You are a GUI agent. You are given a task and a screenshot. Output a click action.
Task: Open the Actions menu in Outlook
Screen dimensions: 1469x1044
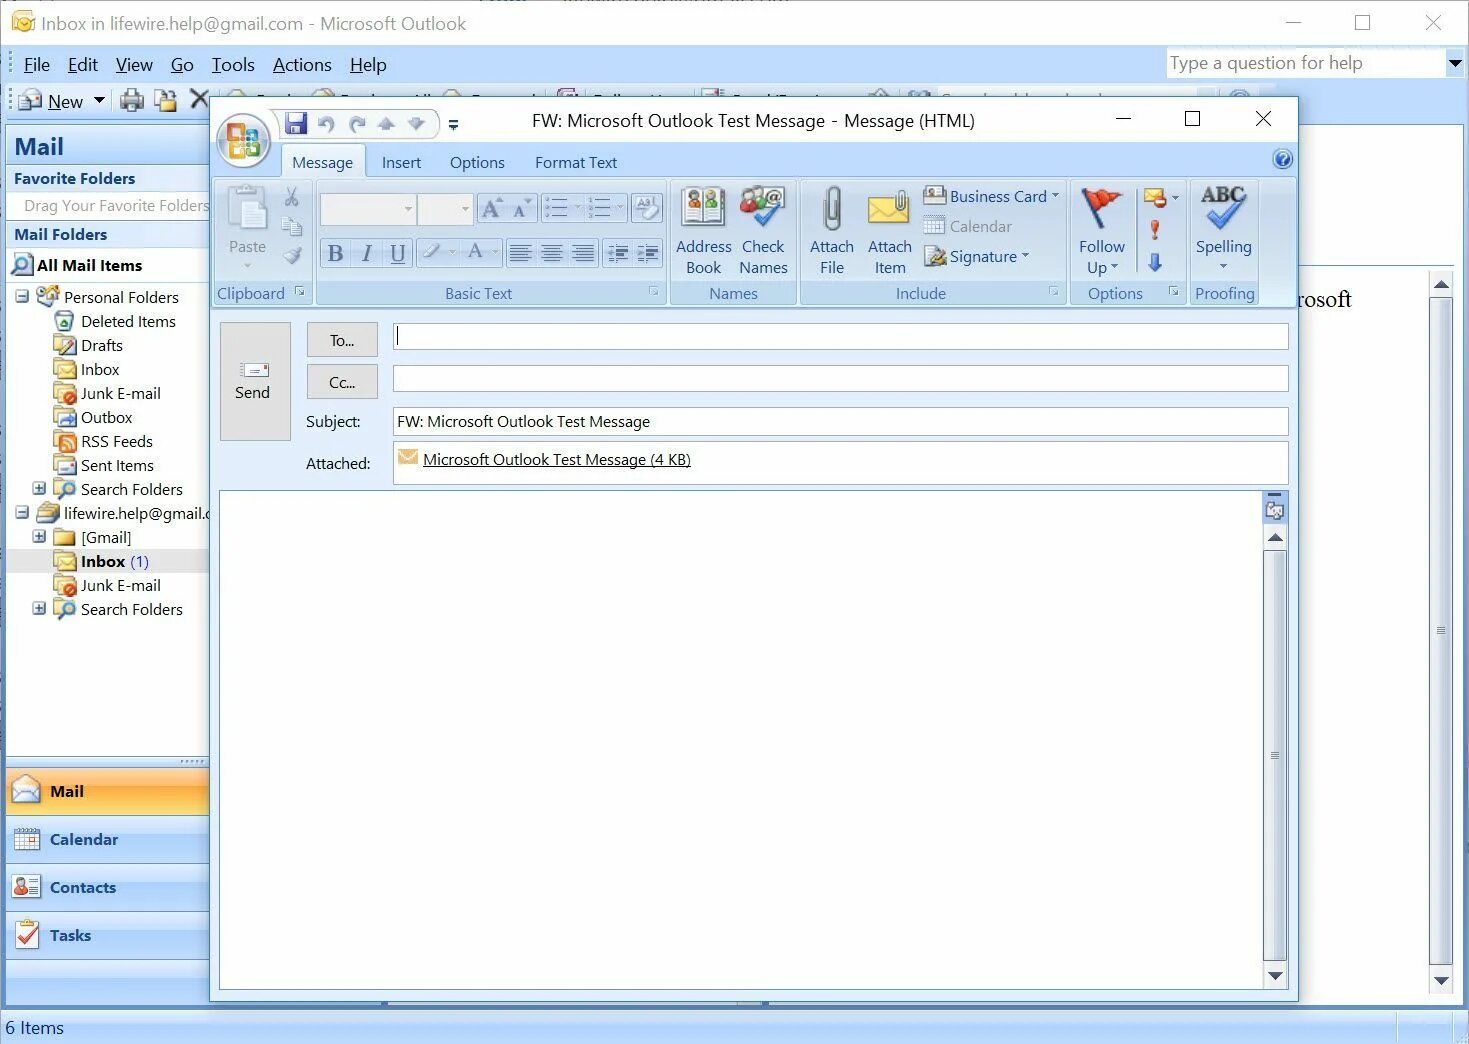[x=302, y=65]
